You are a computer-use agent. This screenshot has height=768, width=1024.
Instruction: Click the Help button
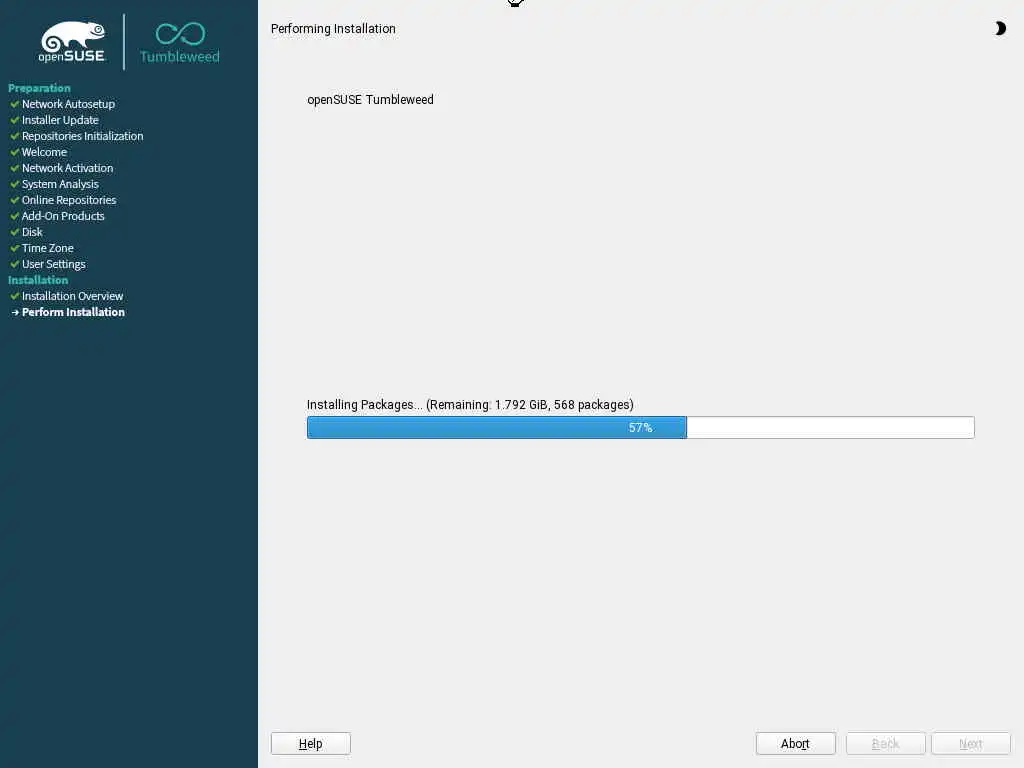(310, 743)
